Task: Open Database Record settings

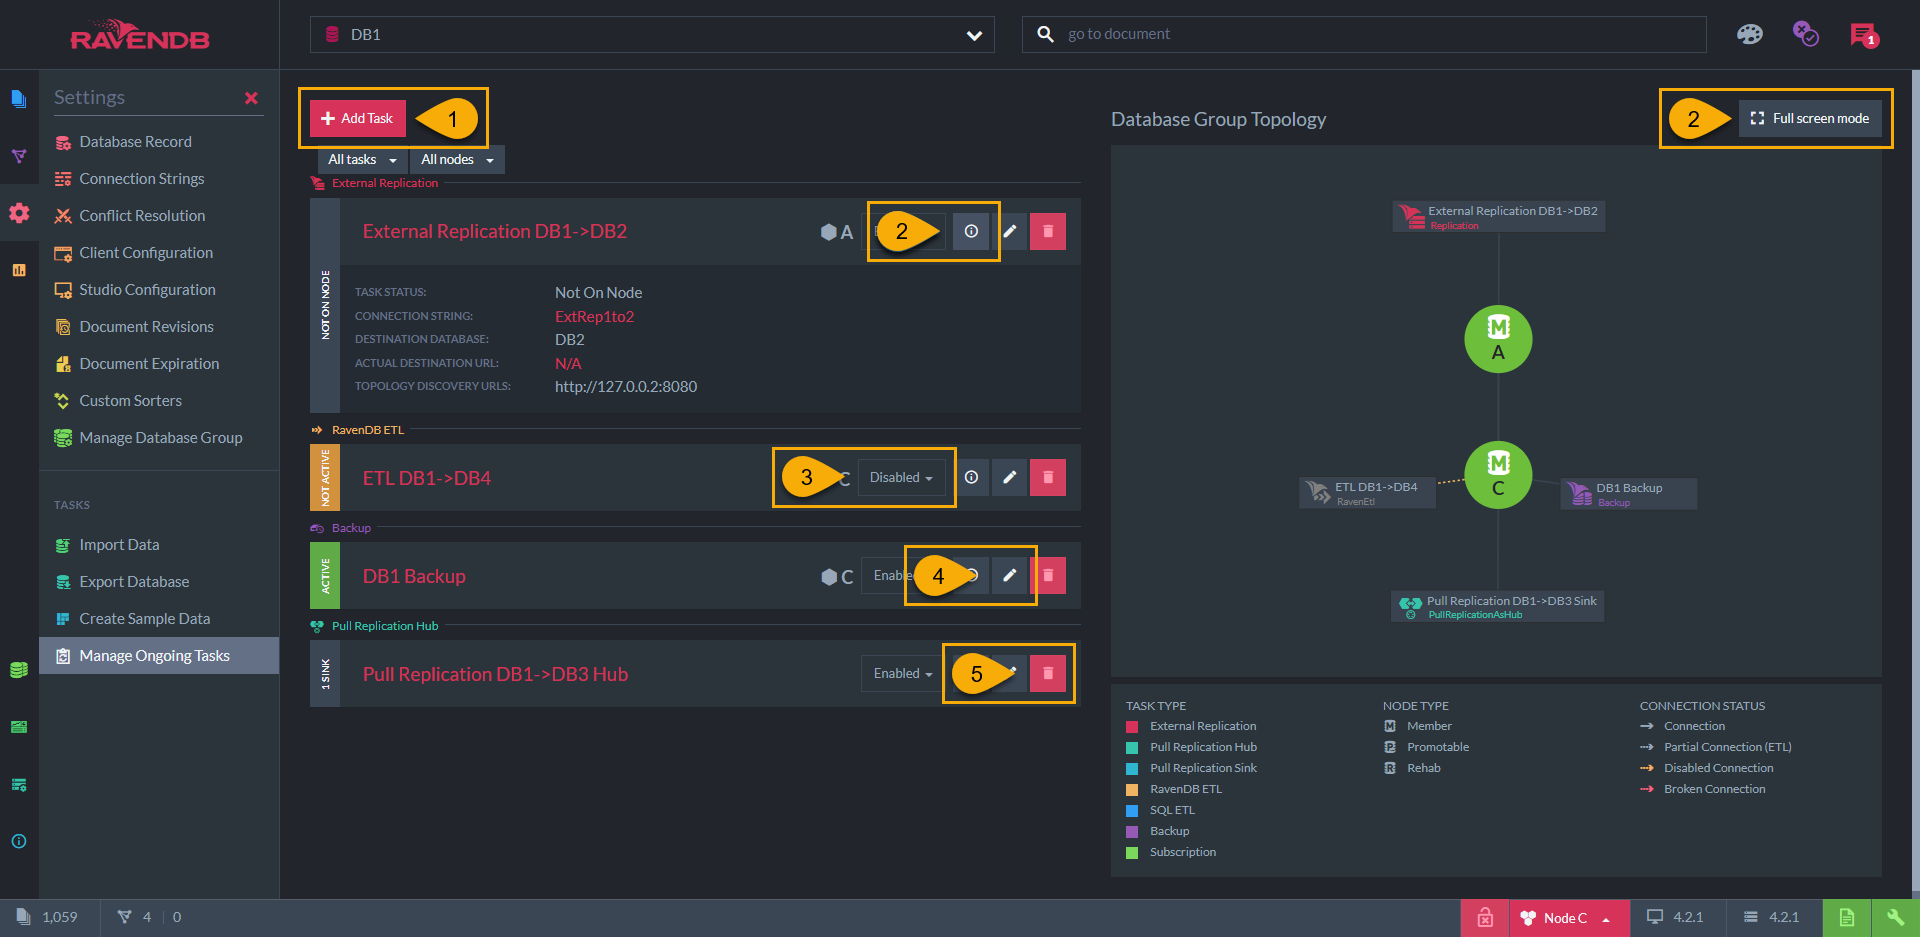Action: coord(135,142)
